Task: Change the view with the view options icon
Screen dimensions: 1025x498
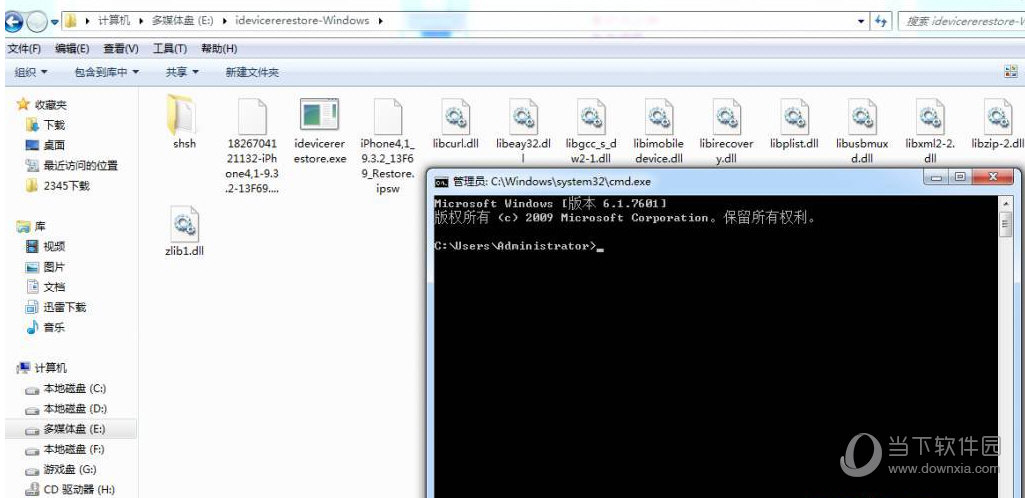Action: (1011, 72)
